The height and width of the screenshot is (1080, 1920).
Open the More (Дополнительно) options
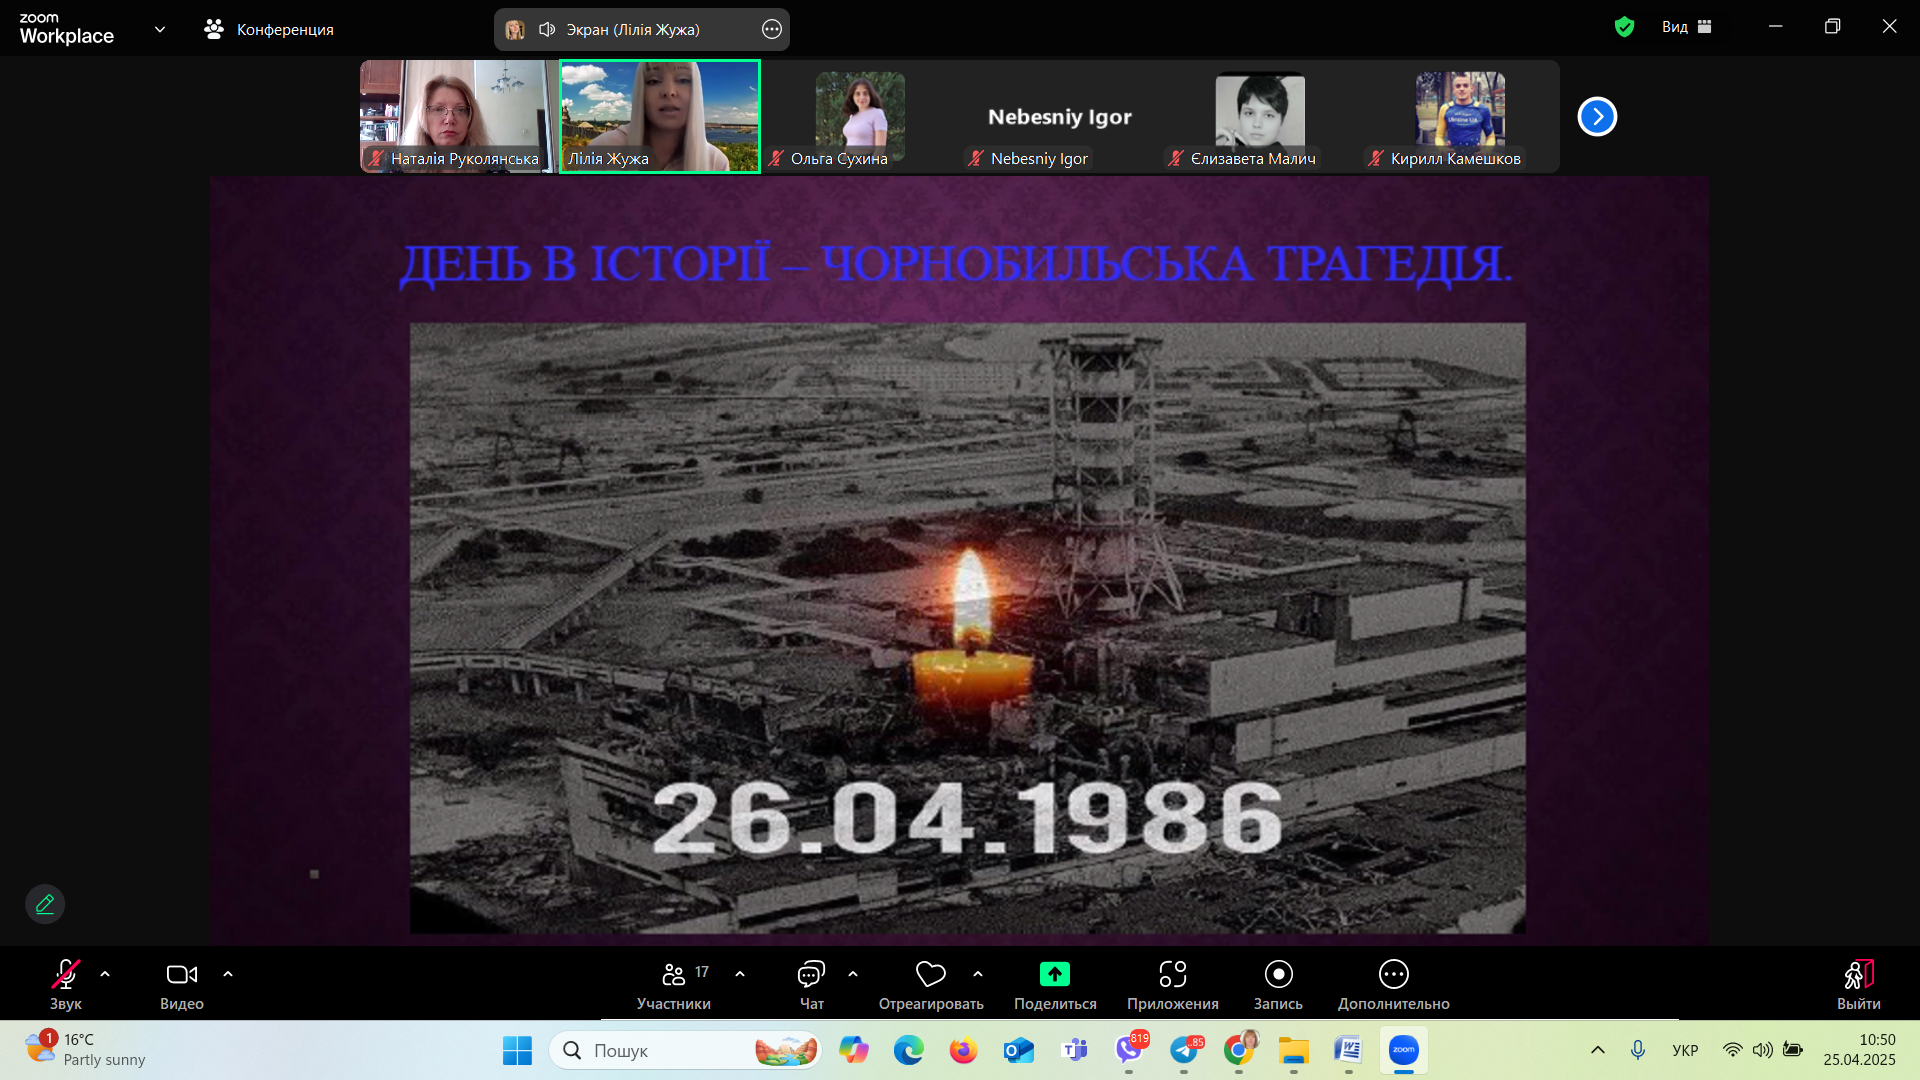point(1393,975)
